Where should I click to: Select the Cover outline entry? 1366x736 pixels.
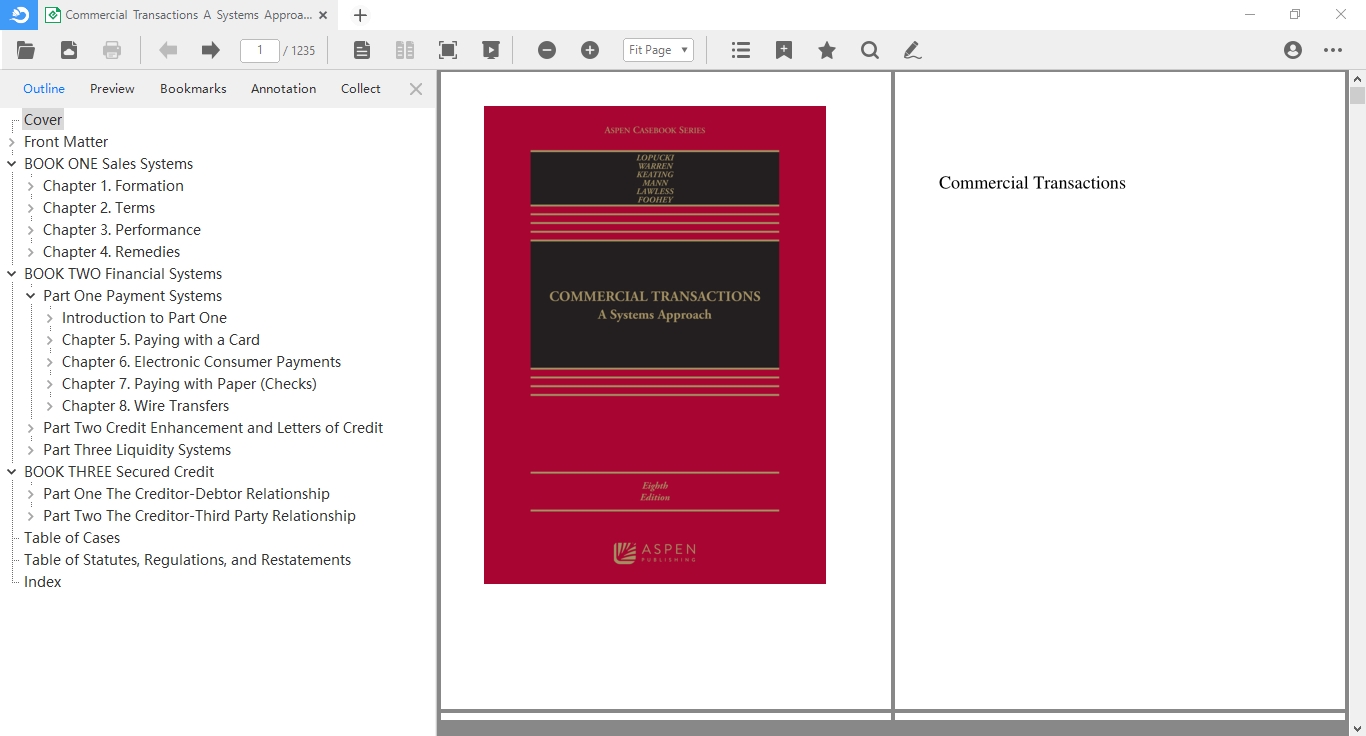point(43,120)
